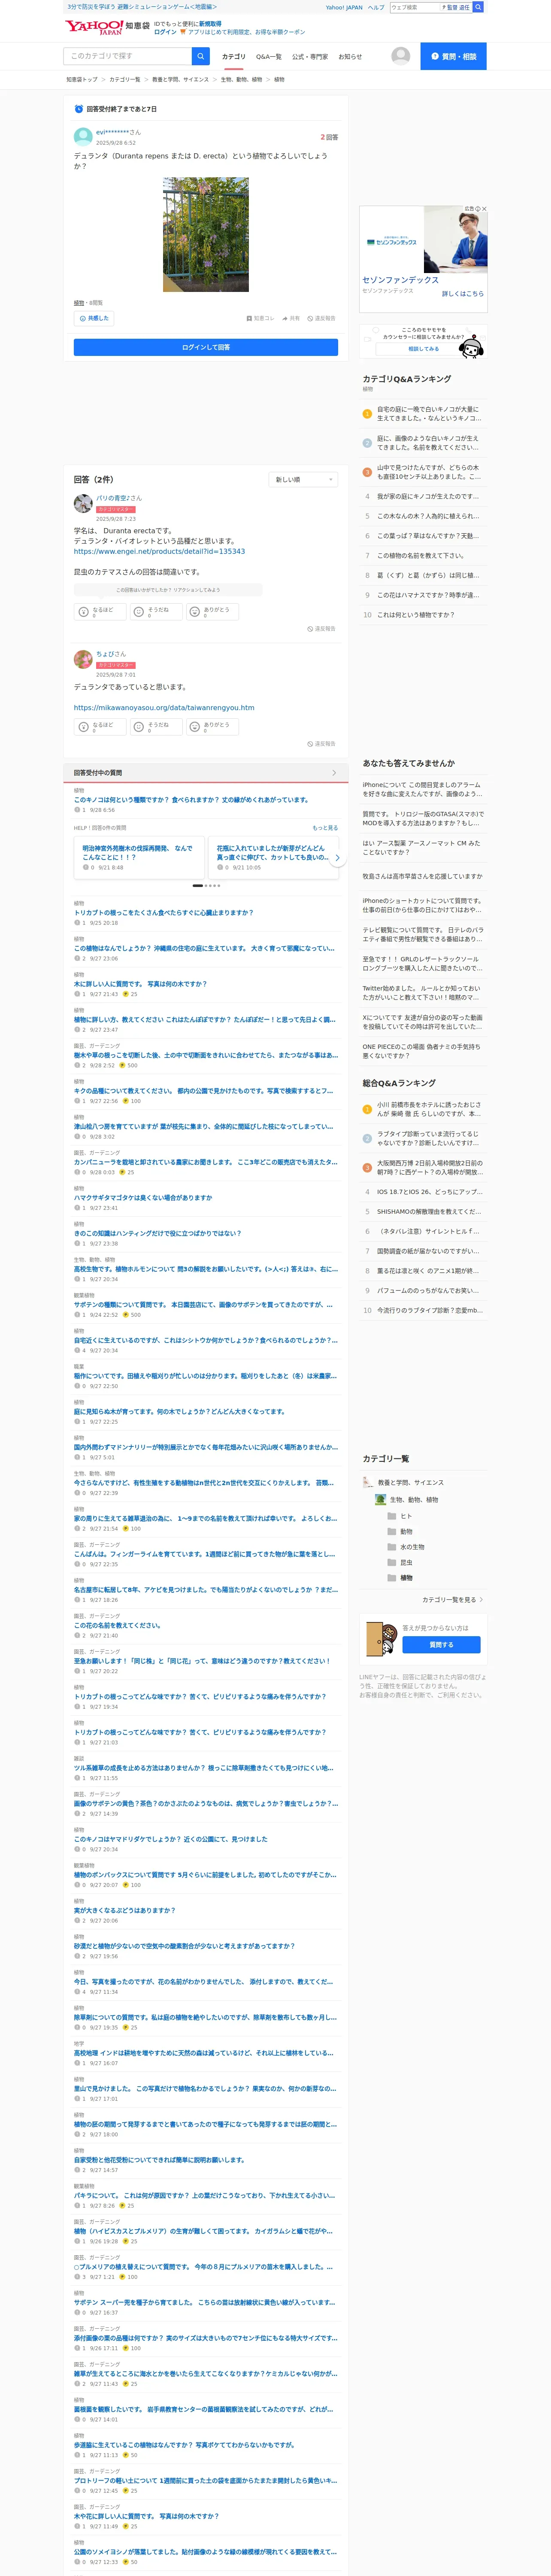Open the 昆虫 folder category

[x=400, y=1563]
